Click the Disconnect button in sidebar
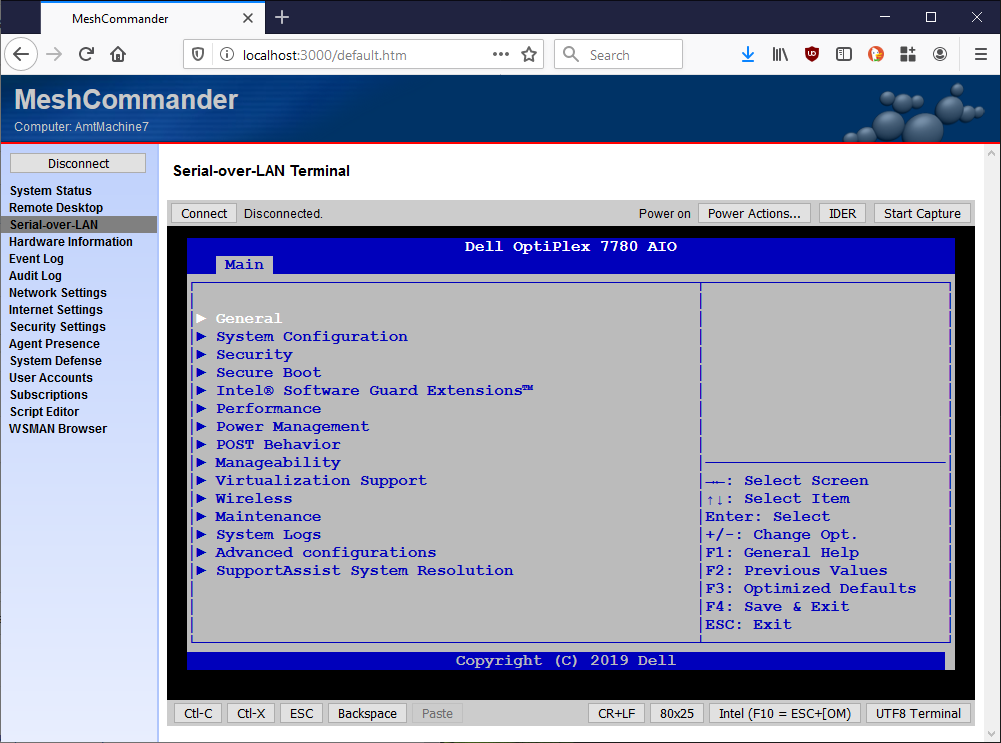 point(78,163)
